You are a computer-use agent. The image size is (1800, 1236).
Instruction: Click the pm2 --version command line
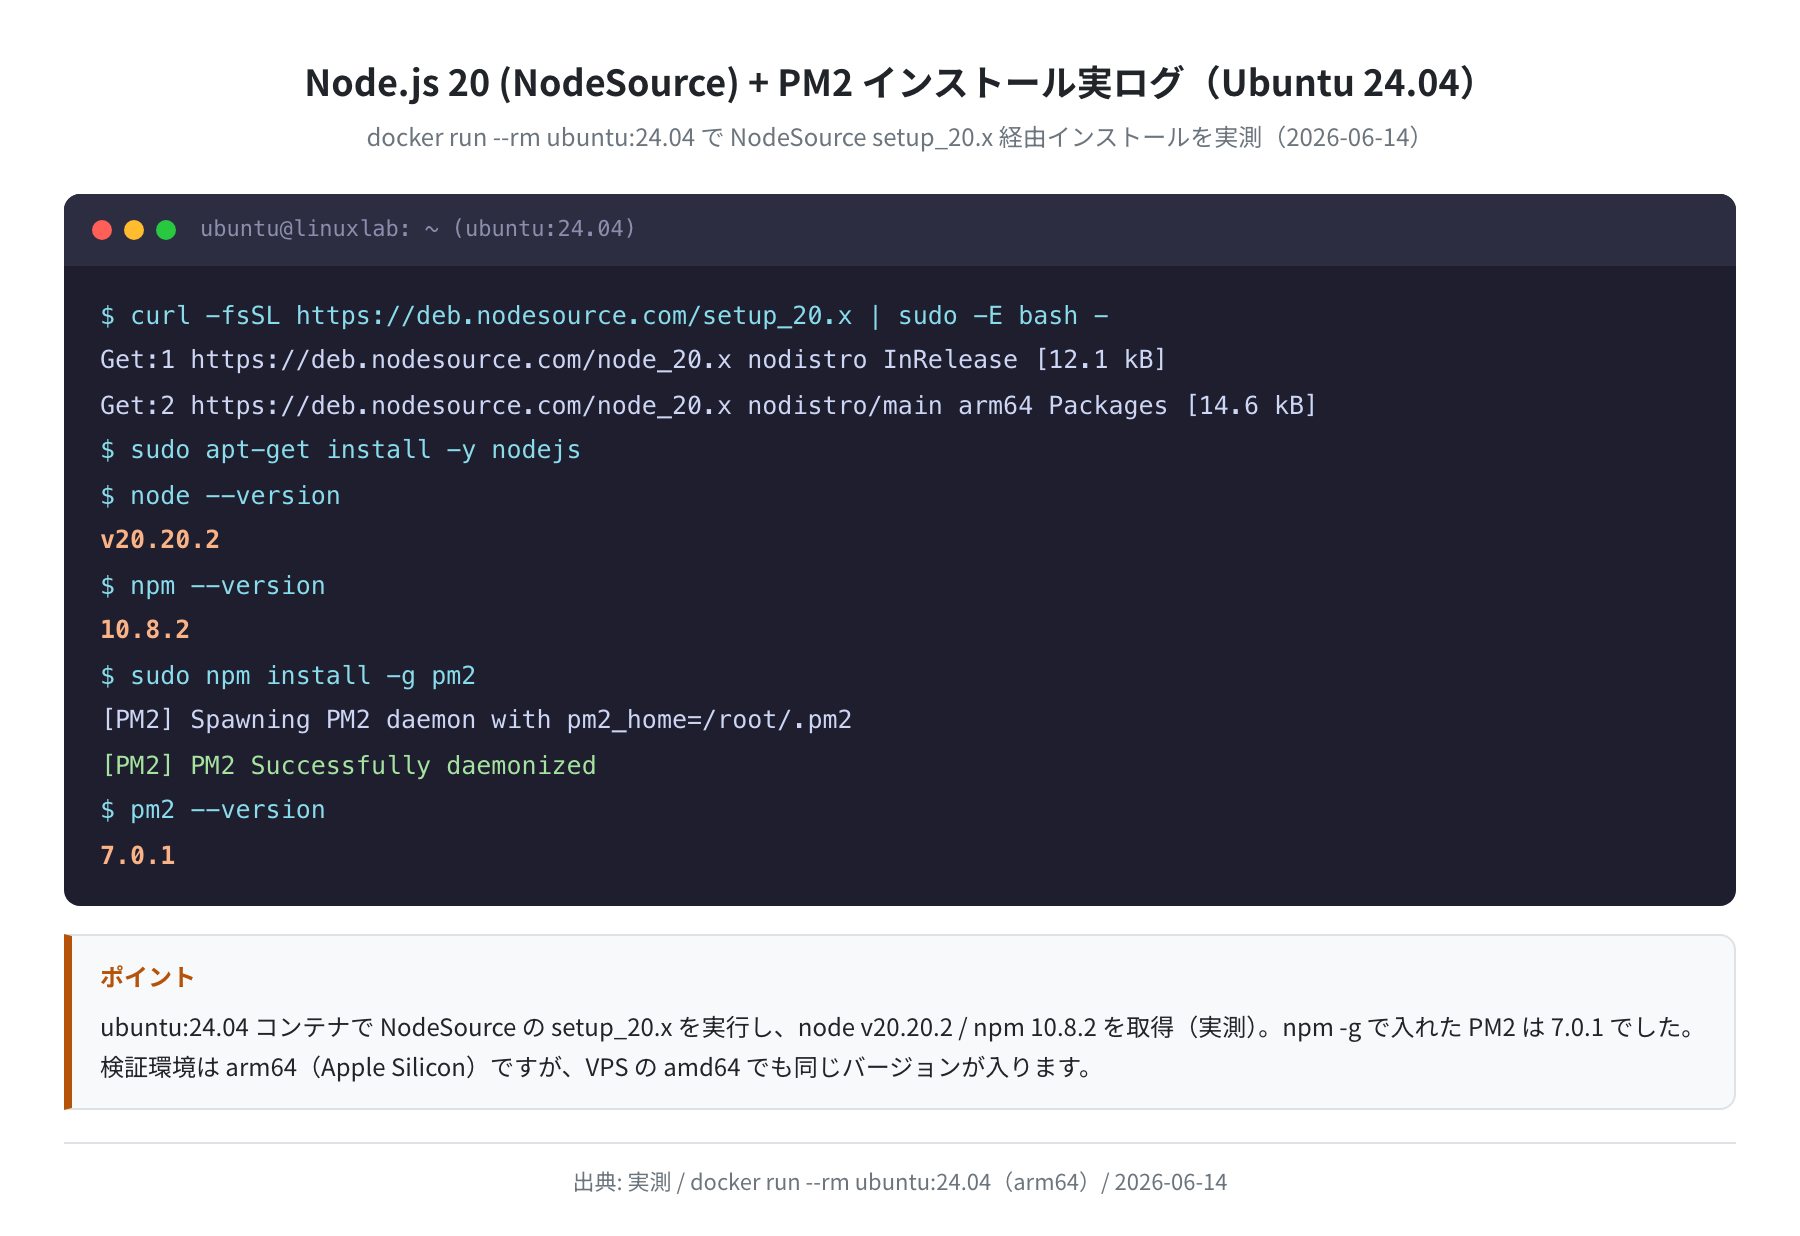pyautogui.click(x=213, y=810)
